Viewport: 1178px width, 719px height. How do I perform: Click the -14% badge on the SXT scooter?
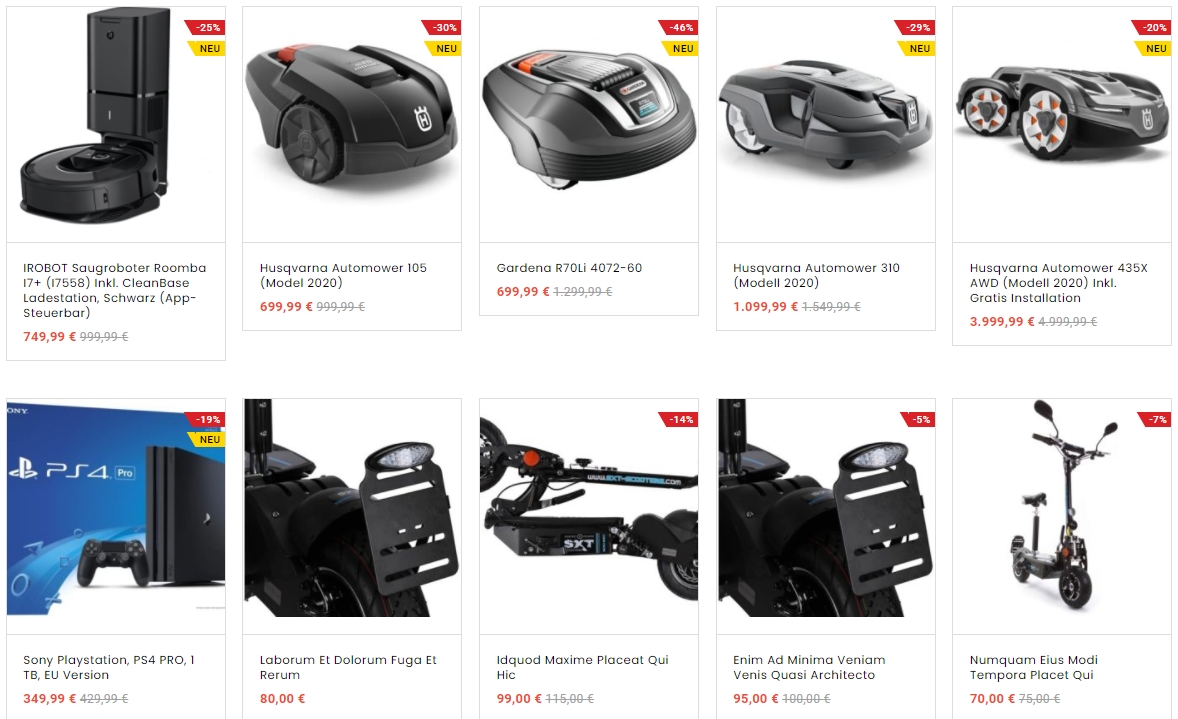tap(679, 419)
